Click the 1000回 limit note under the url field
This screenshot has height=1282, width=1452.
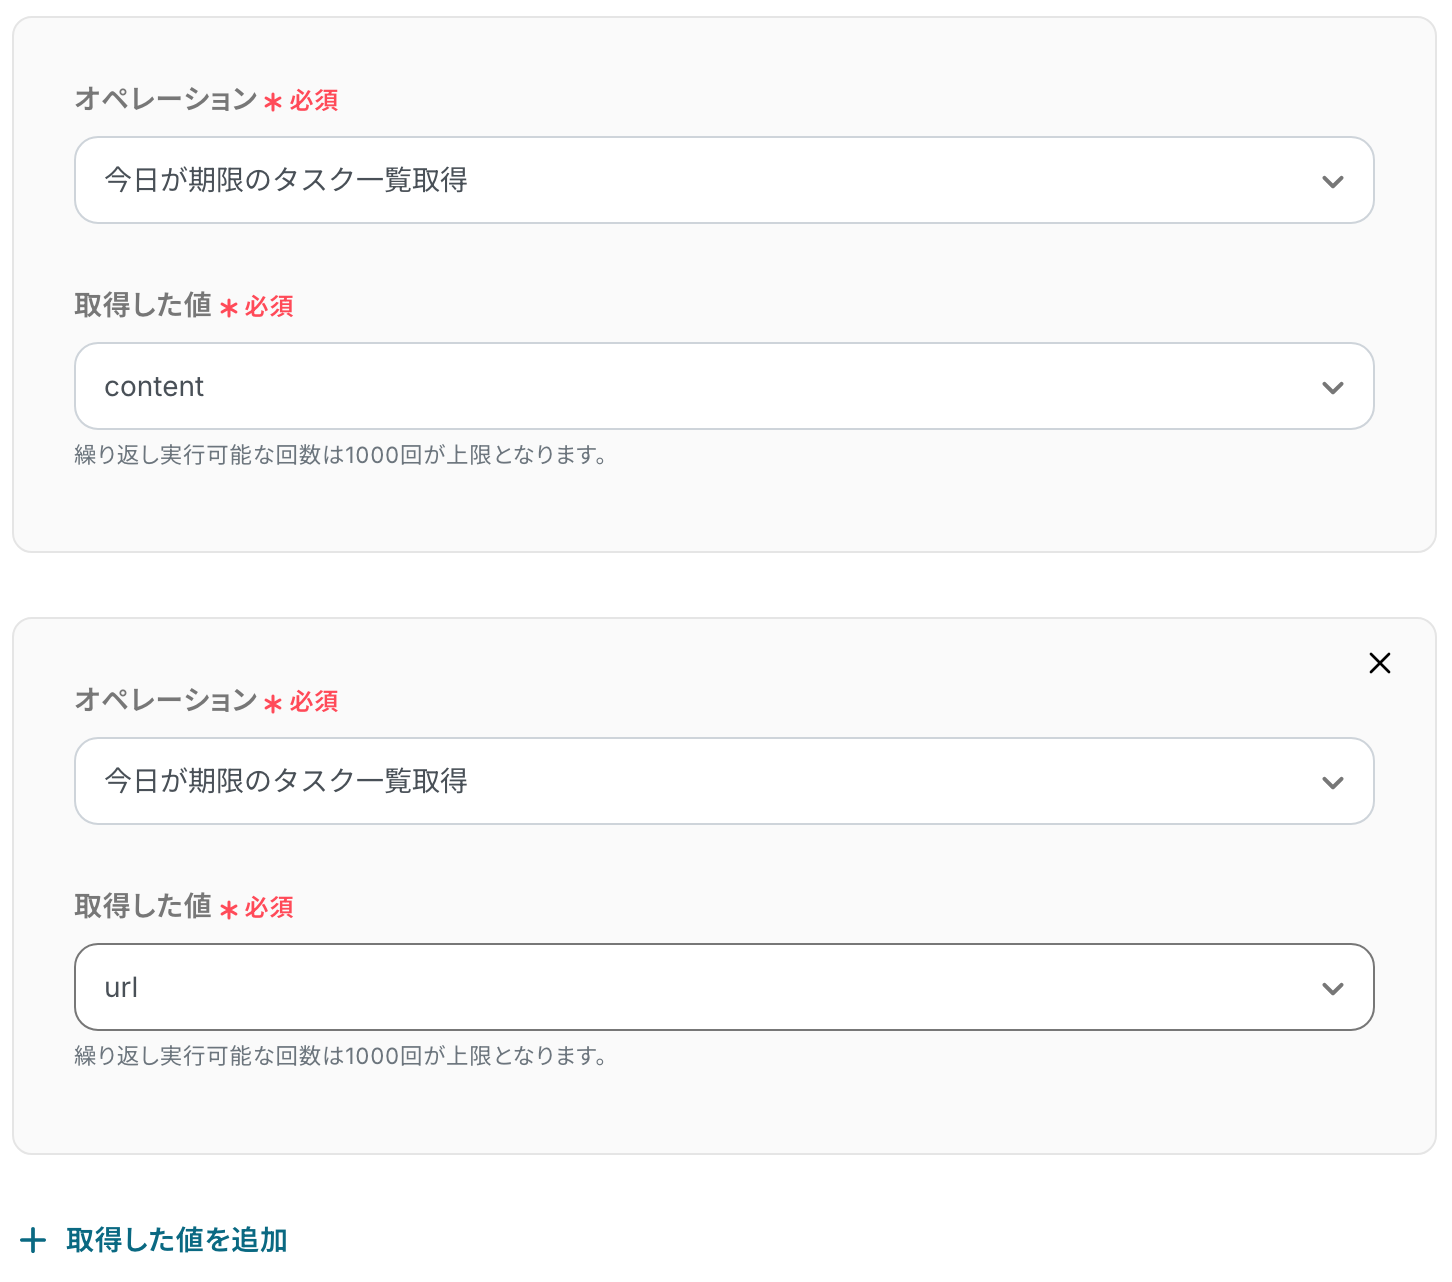click(340, 1056)
